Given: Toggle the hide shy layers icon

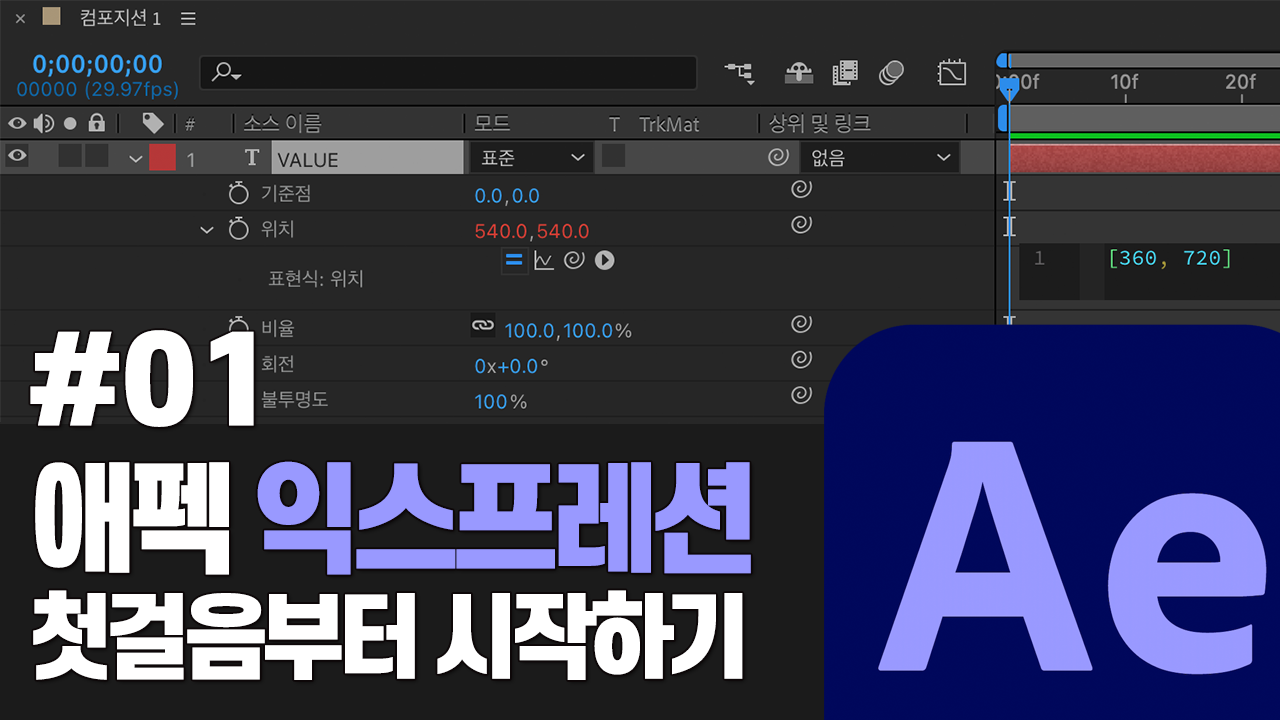Looking at the screenshot, I should [x=798, y=73].
